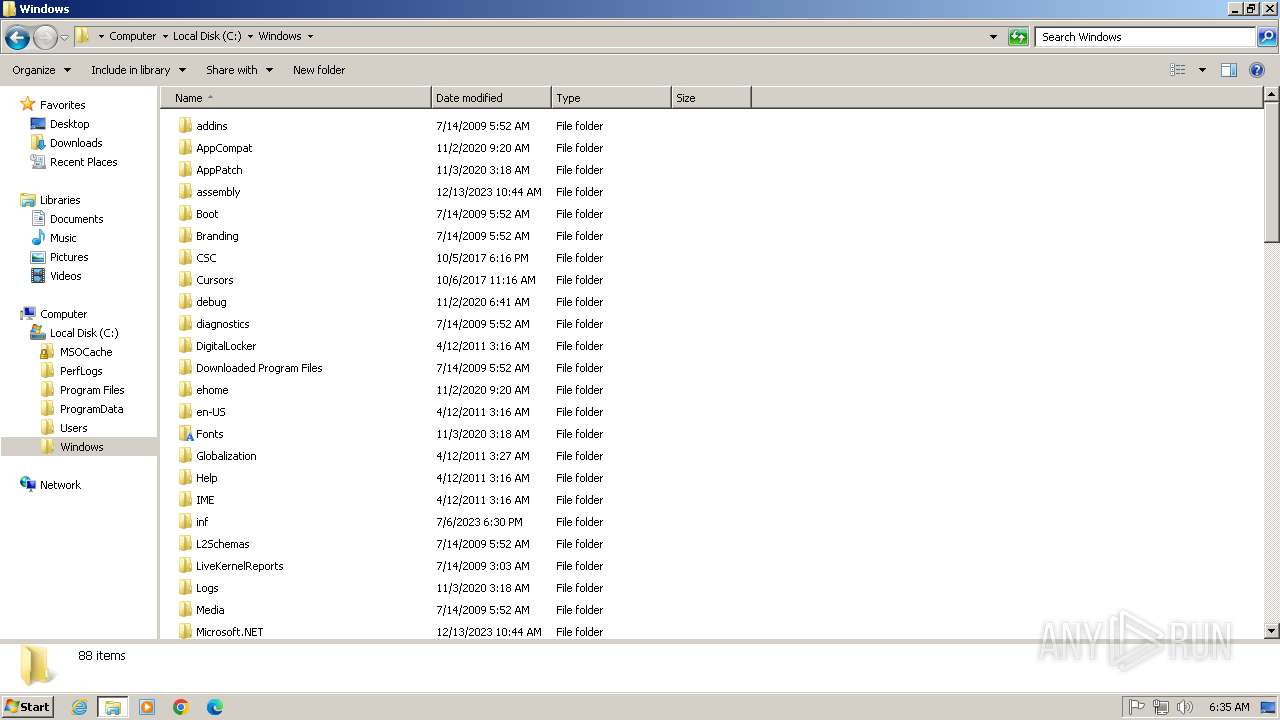
Task: Open Local Disk (C:) breadcrumb dropdown
Action: (x=250, y=37)
